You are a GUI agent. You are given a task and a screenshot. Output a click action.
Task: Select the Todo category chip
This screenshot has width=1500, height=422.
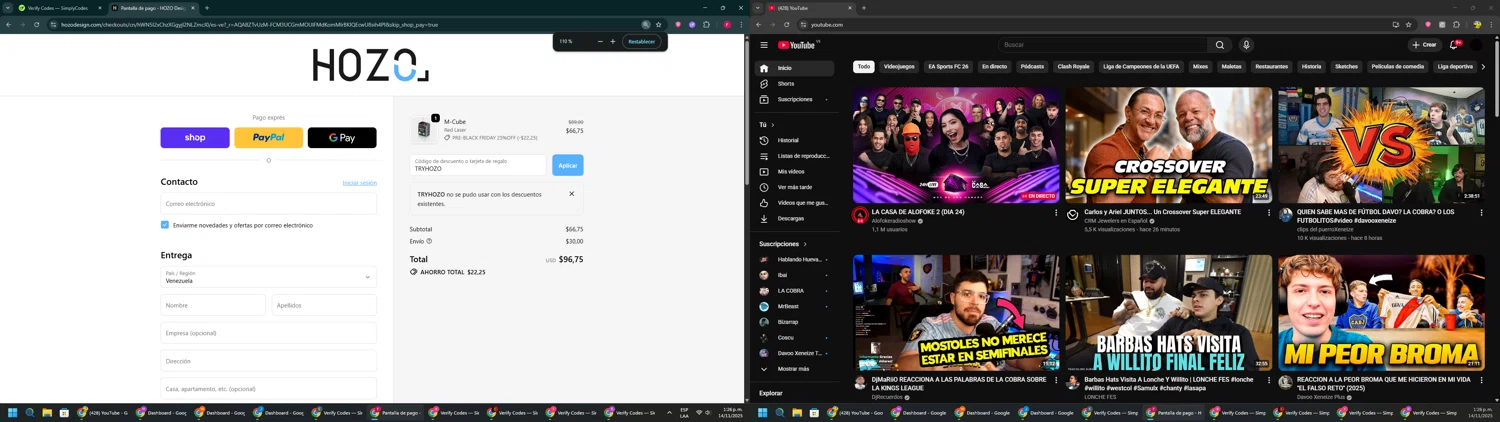864,67
